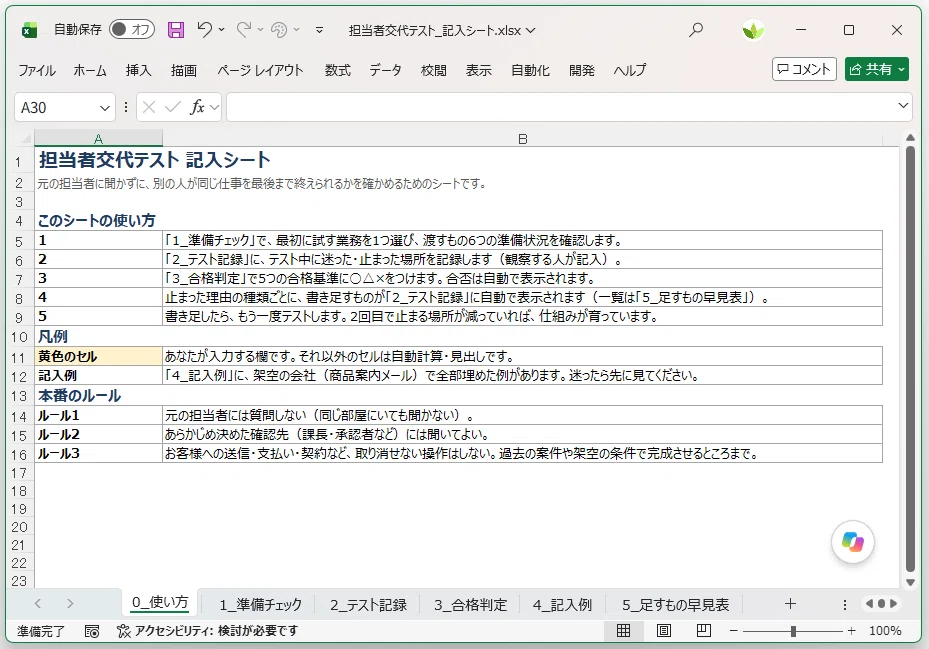This screenshot has height=649, width=929.
Task: Open the 5_足すもの早見表 sheet tab
Action: pos(675,605)
